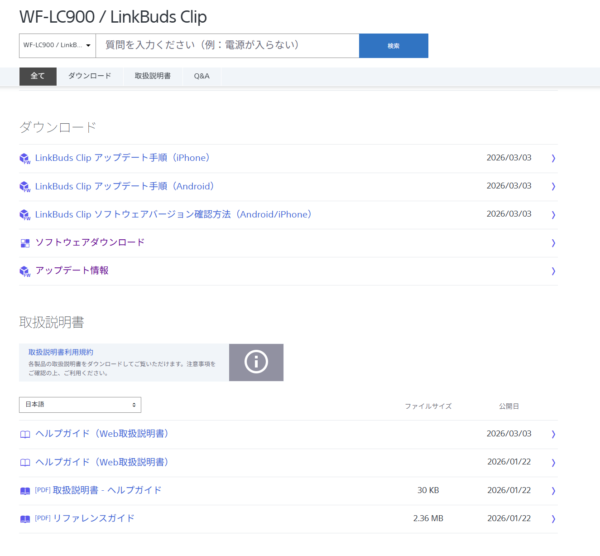Click the firmware icon beside ソフトウェアバージョン確認方法
Viewport: 600px width, 556px height.
pos(25,215)
